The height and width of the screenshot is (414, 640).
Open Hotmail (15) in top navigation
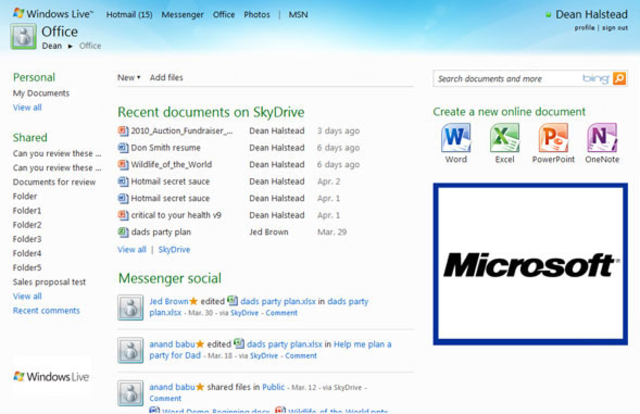coord(129,15)
